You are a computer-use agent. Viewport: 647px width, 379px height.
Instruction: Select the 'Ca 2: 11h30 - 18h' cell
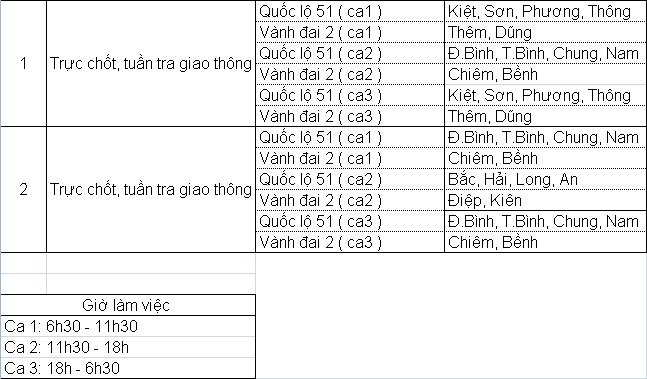[x=128, y=347]
